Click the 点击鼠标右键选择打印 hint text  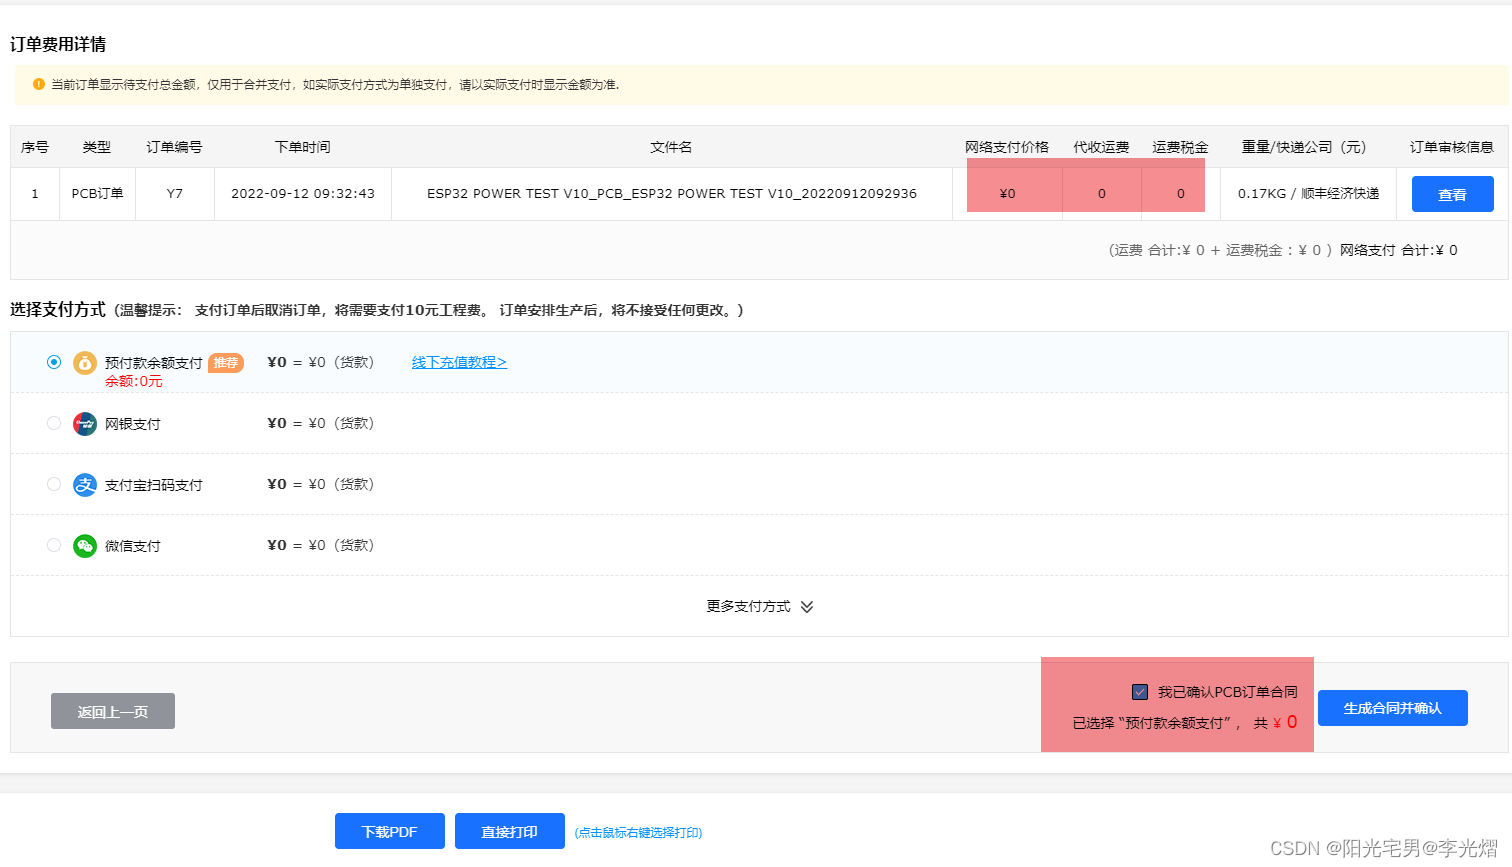pyautogui.click(x=638, y=832)
